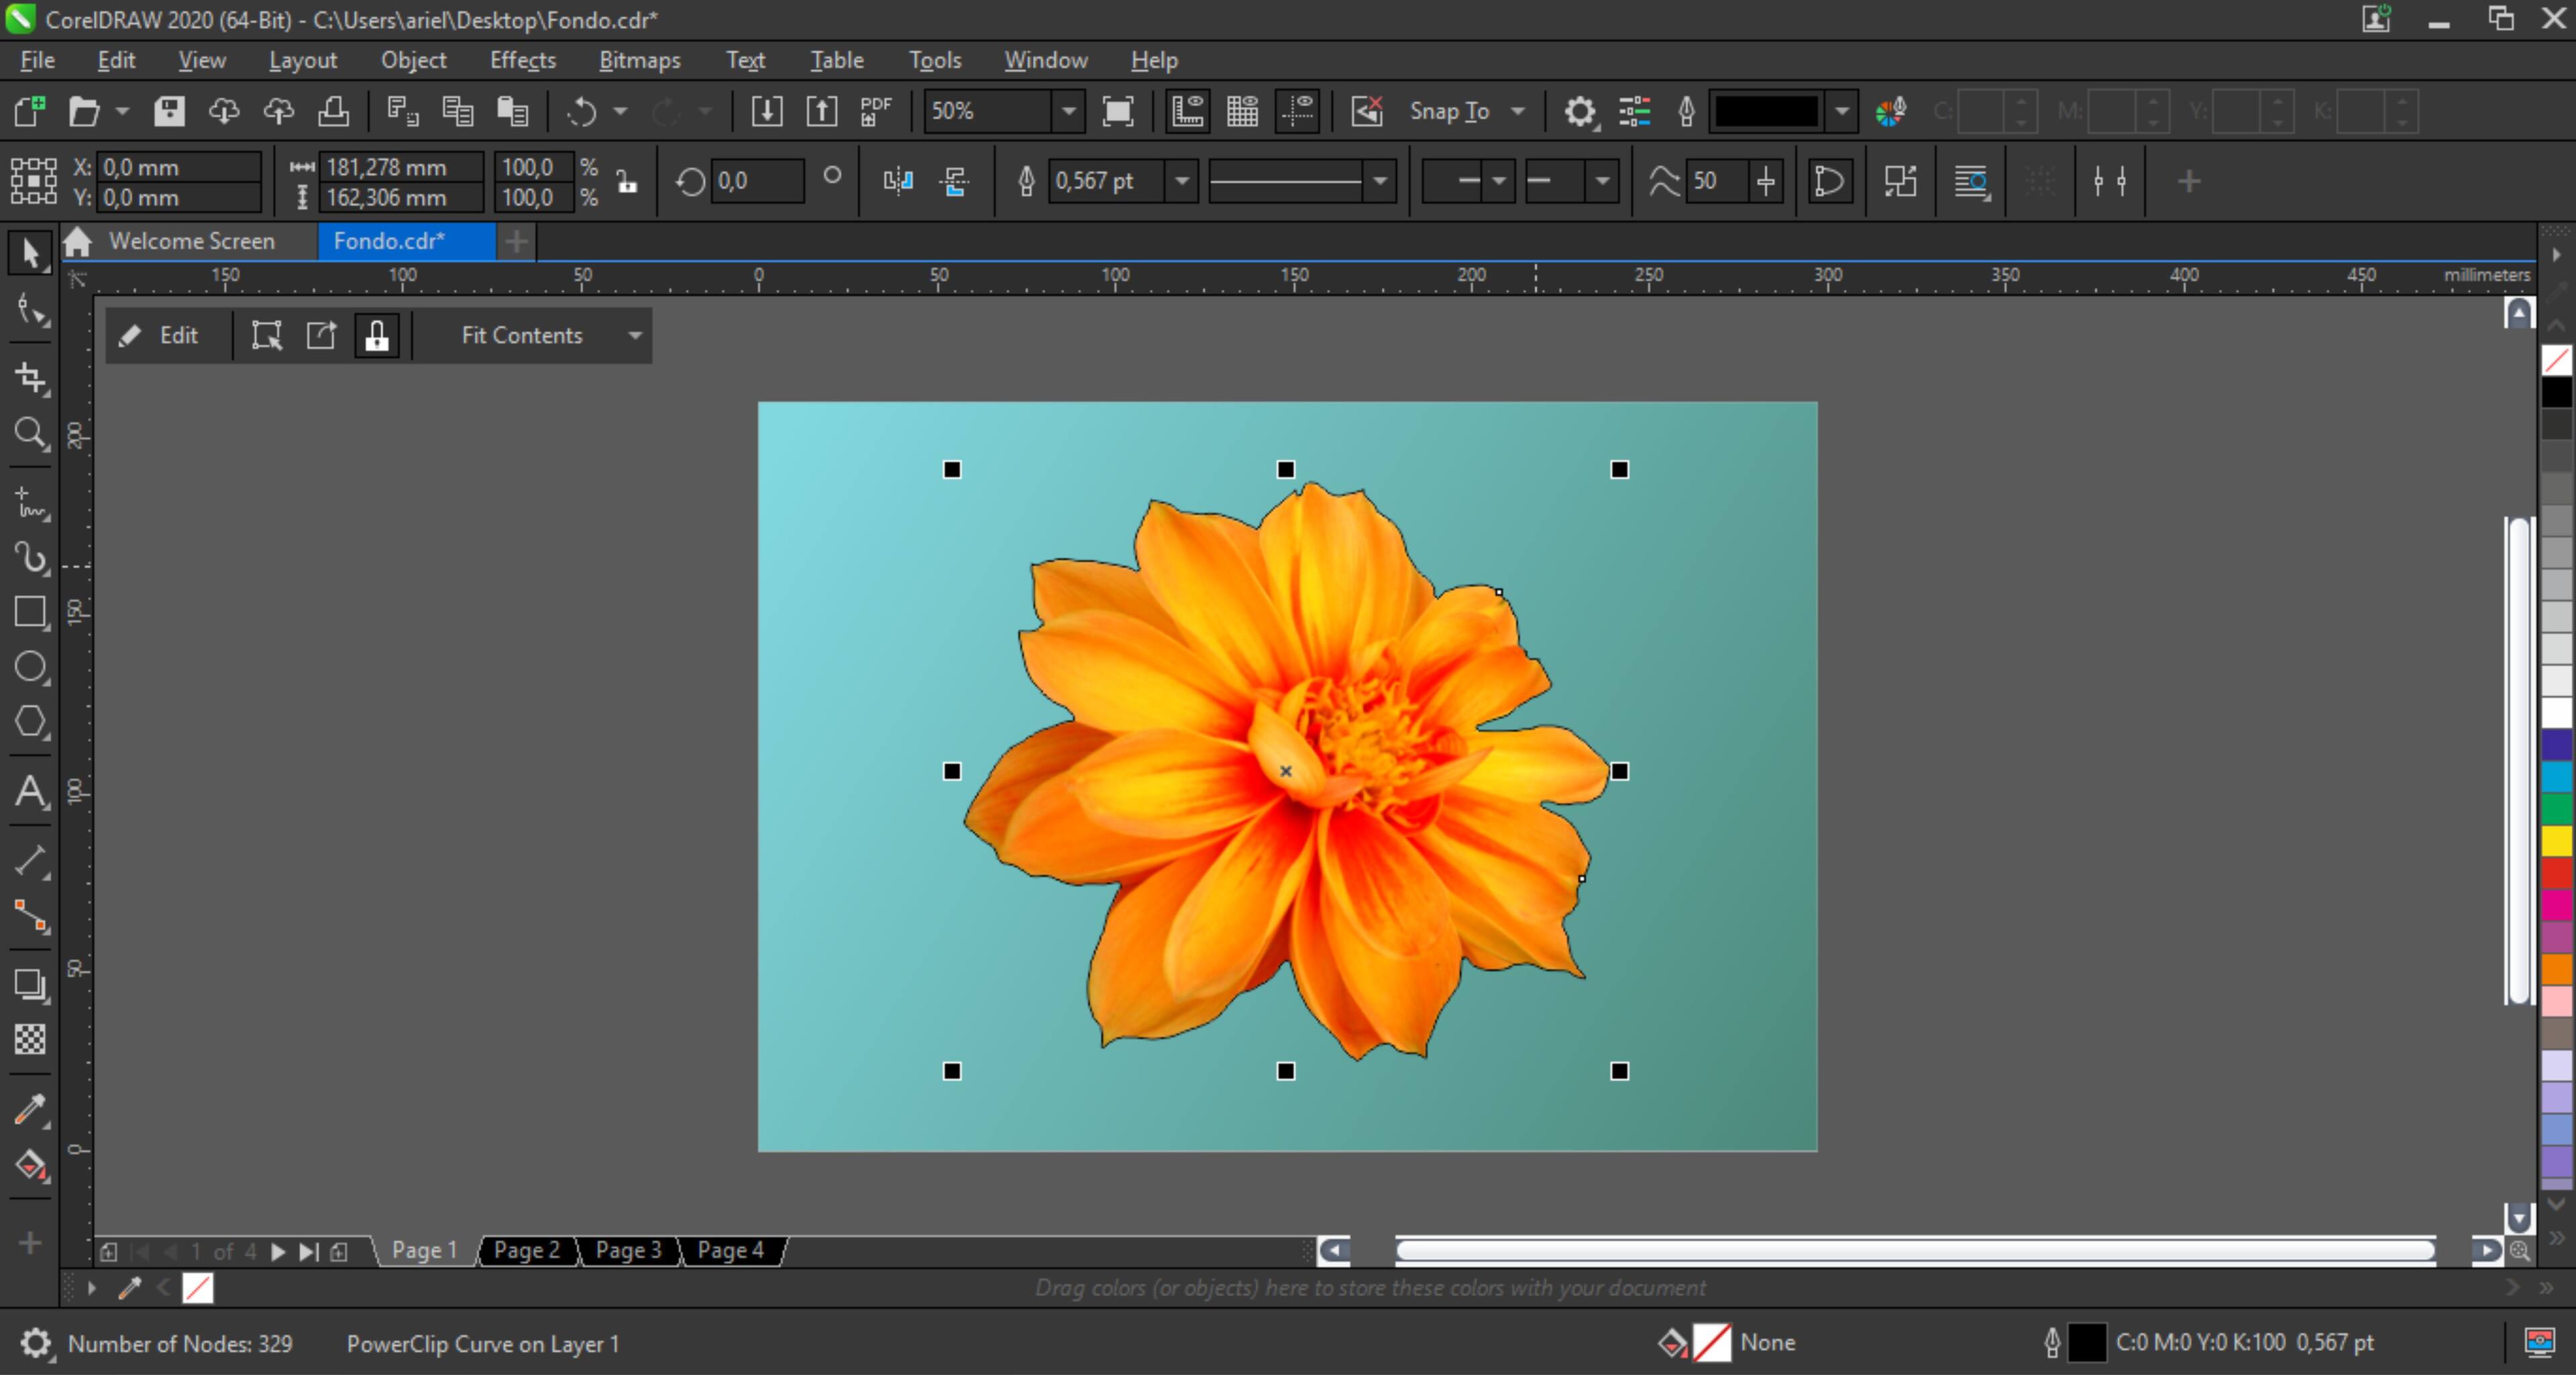Select the Zoom tool magnifier
Screen dimensions: 2576x1375
(29, 434)
